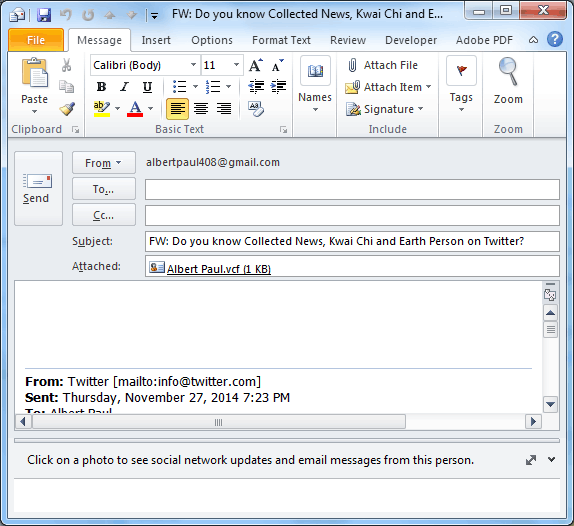This screenshot has width=574, height=526.
Task: Expand the Paste options arrow
Action: point(34,111)
